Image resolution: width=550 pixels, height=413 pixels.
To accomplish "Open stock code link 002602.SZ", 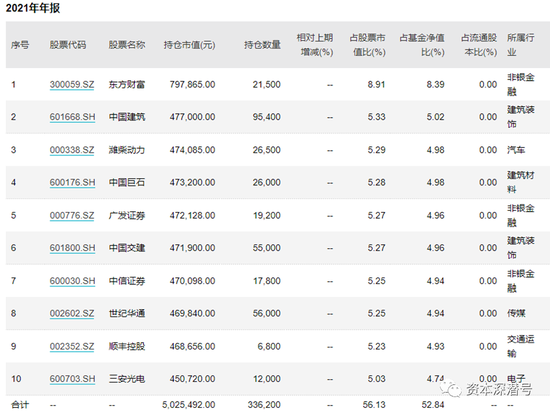I will [72, 313].
